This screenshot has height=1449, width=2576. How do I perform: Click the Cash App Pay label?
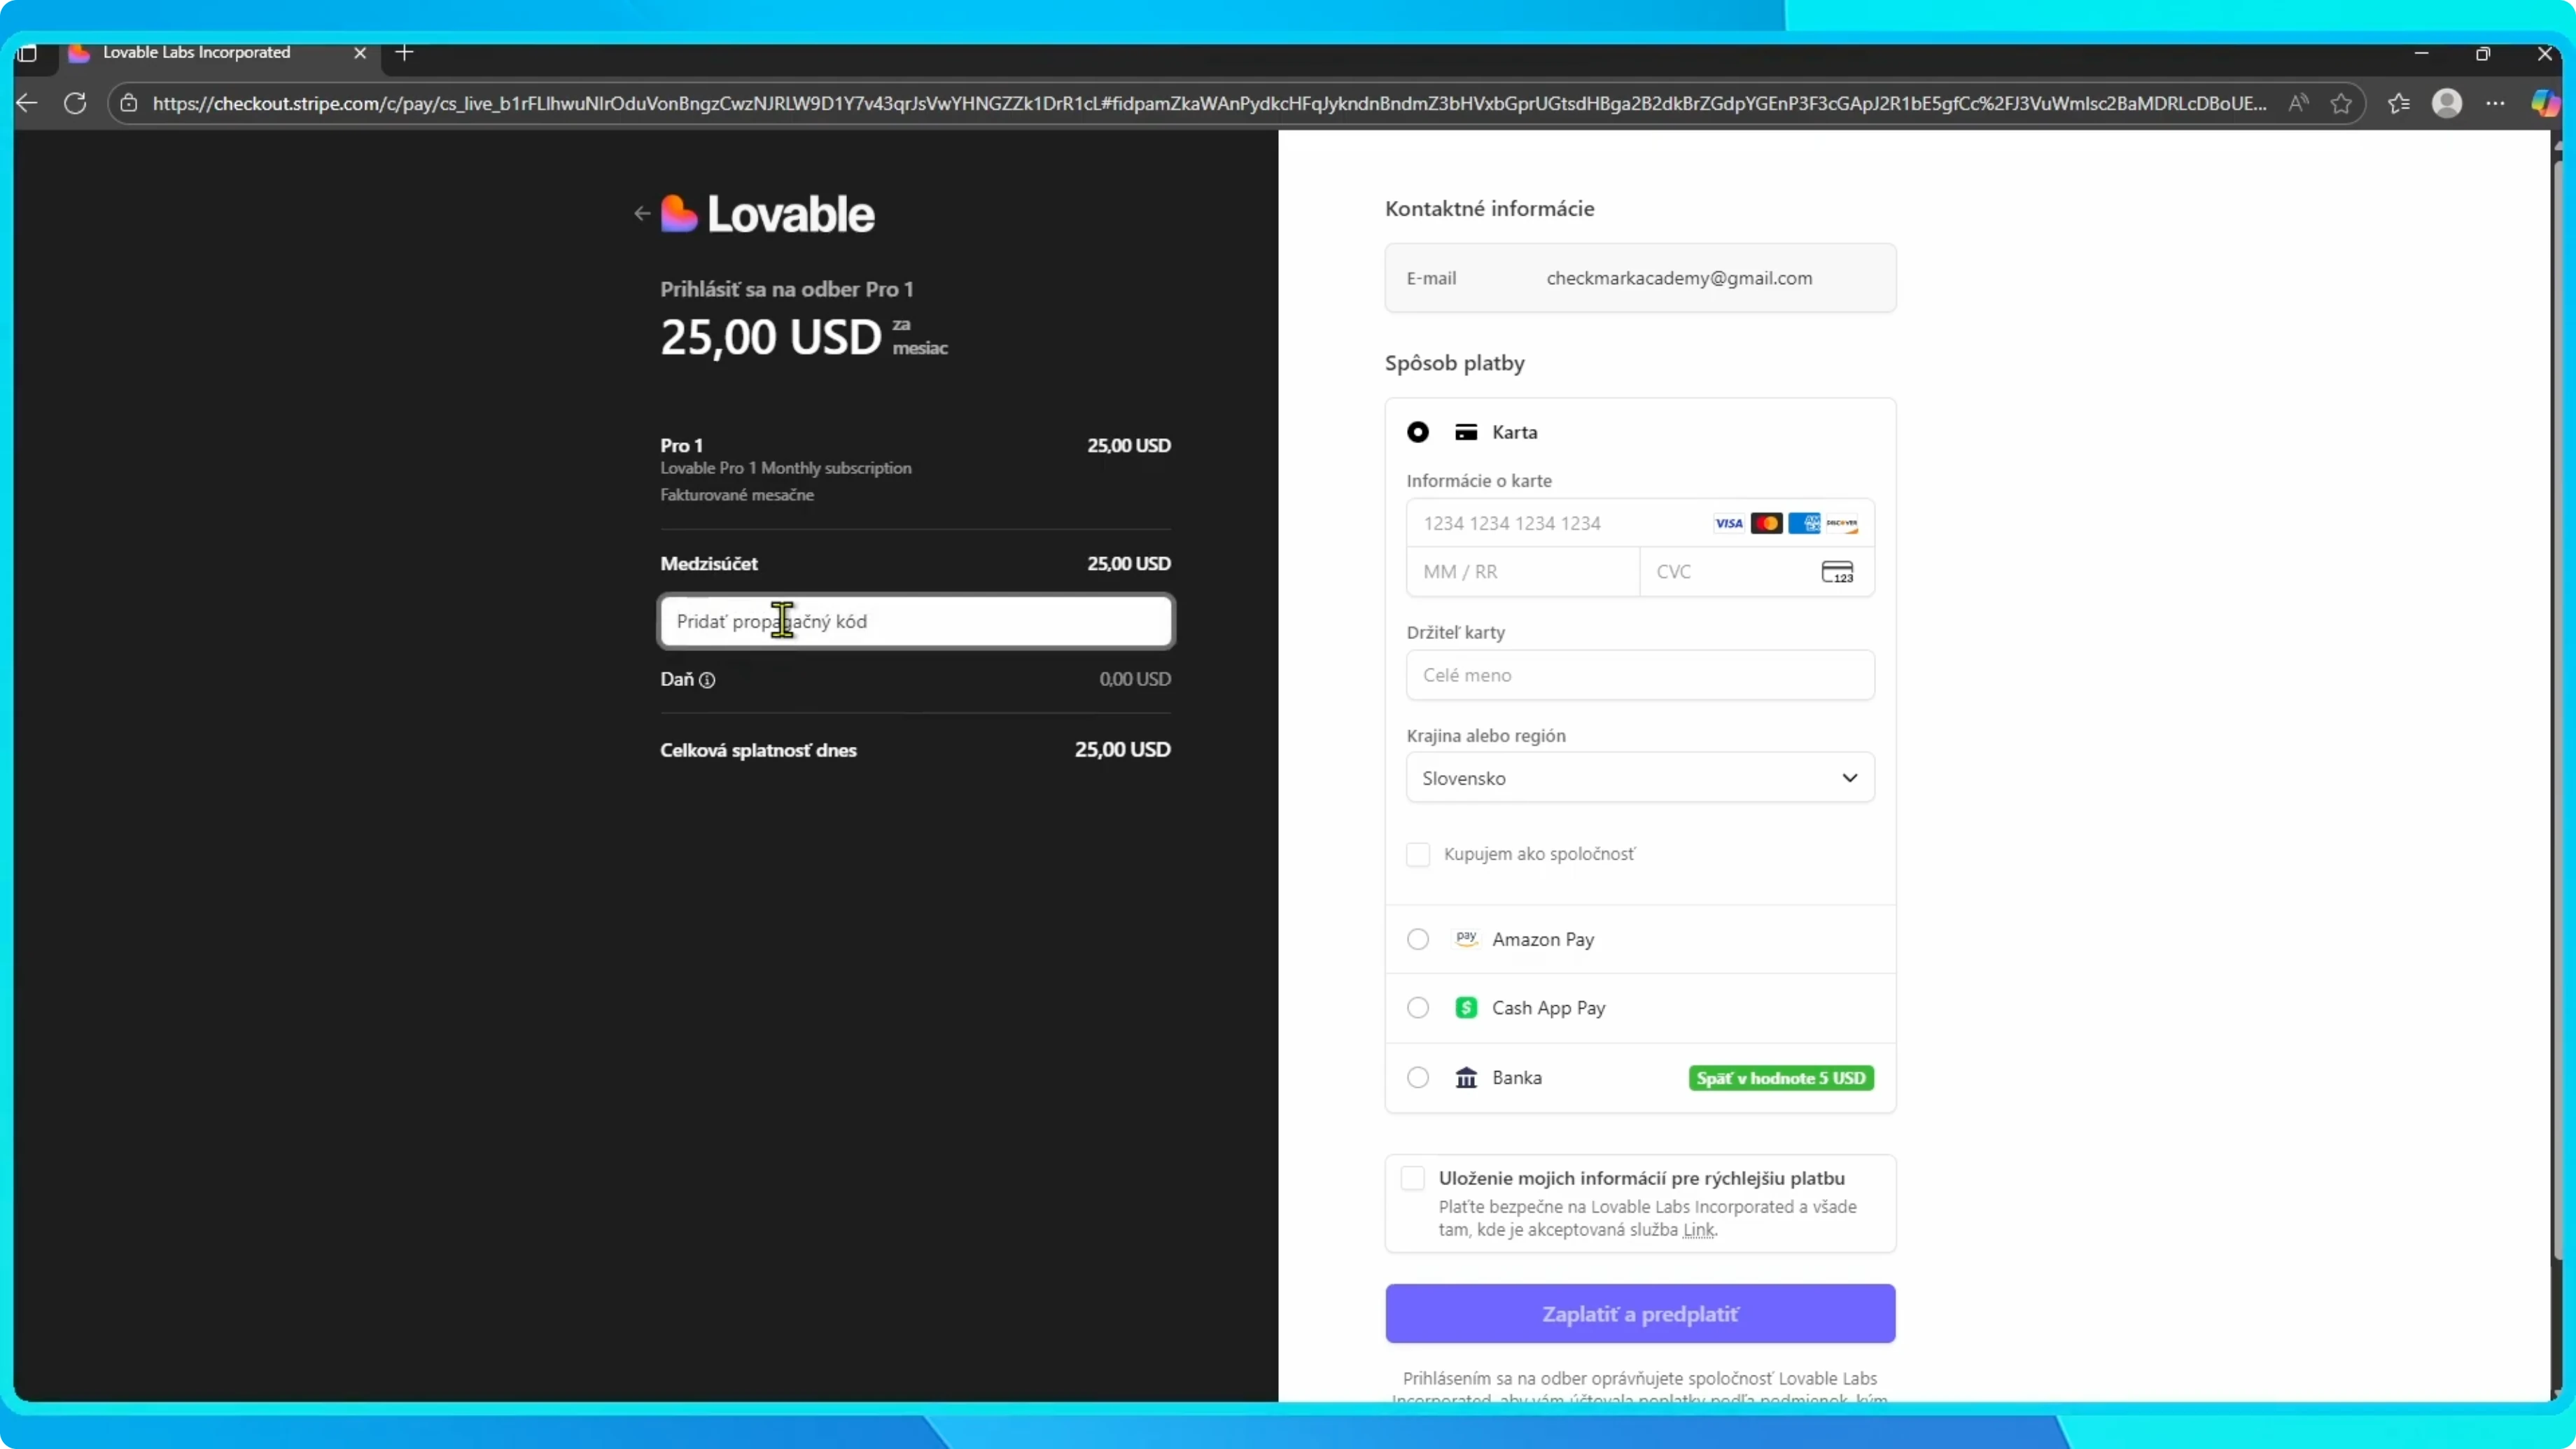point(1548,1008)
